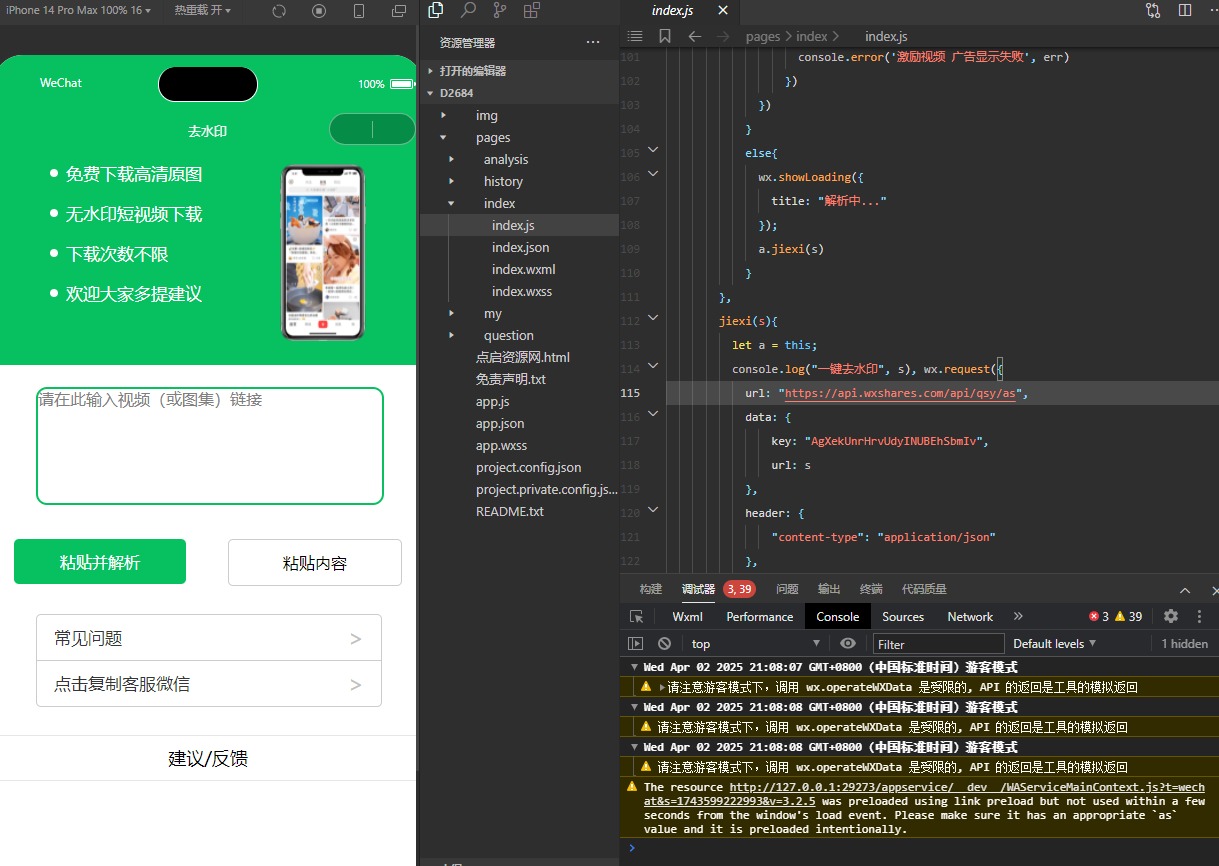Collapse the pages folder

click(519, 137)
